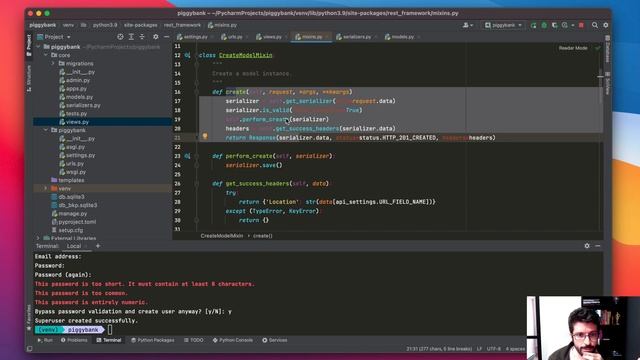This screenshot has height=360, width=640.
Task: Add a new terminal session tab
Action: pos(98,246)
